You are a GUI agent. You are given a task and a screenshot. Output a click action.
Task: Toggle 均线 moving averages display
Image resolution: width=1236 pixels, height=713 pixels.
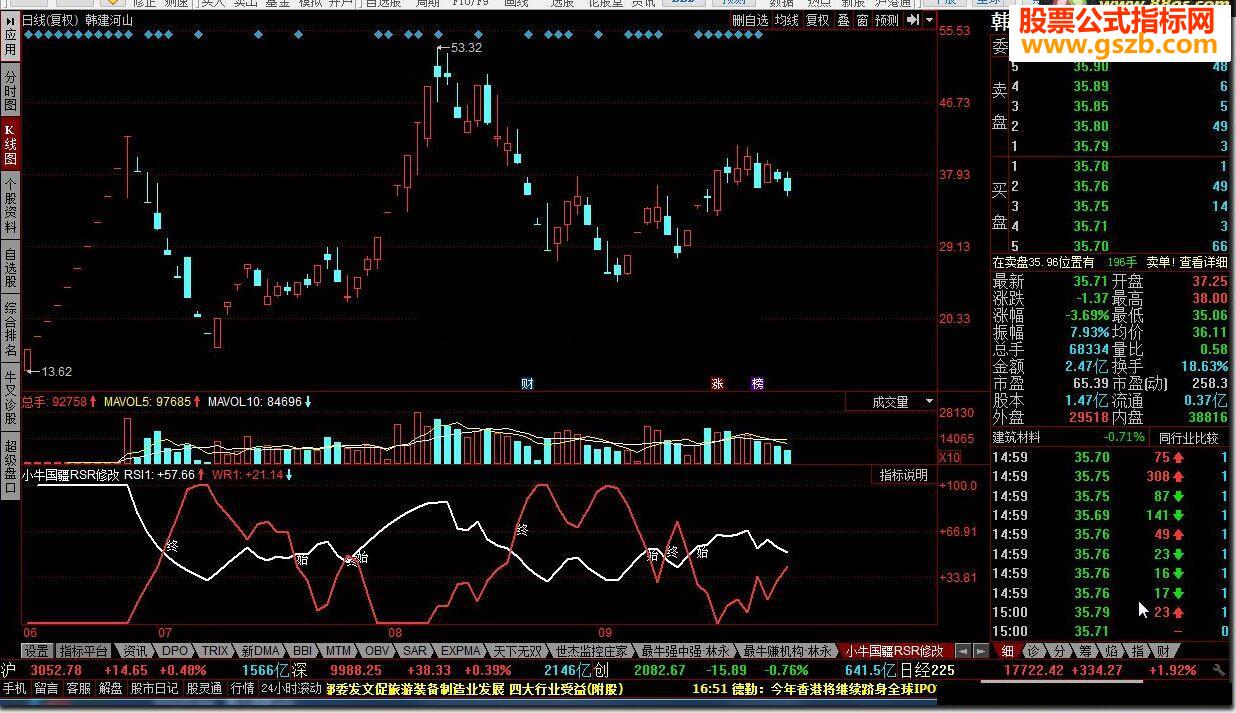[787, 19]
